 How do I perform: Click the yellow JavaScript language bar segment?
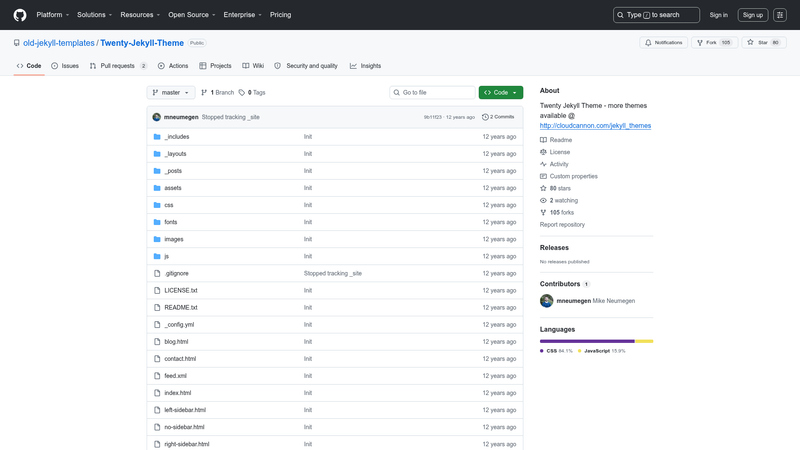pyautogui.click(x=644, y=341)
